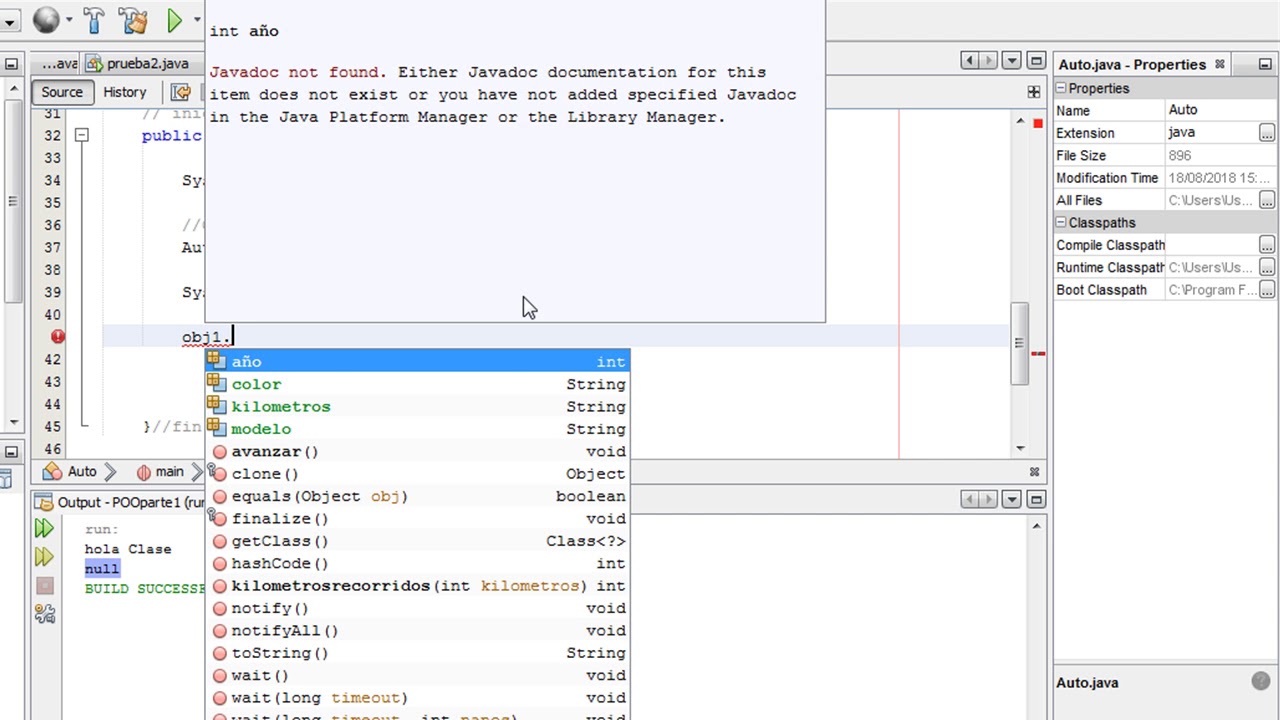1280x720 pixels.
Task: Open the Extension property editor ellipsis button
Action: pos(1267,133)
